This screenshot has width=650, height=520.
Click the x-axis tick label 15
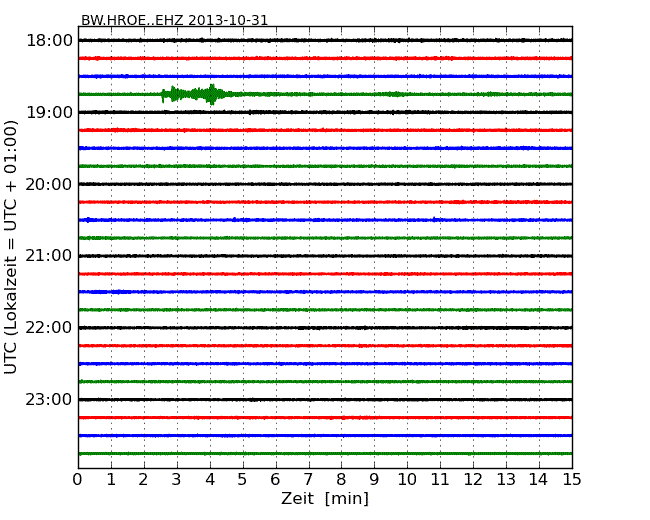pyautogui.click(x=572, y=480)
